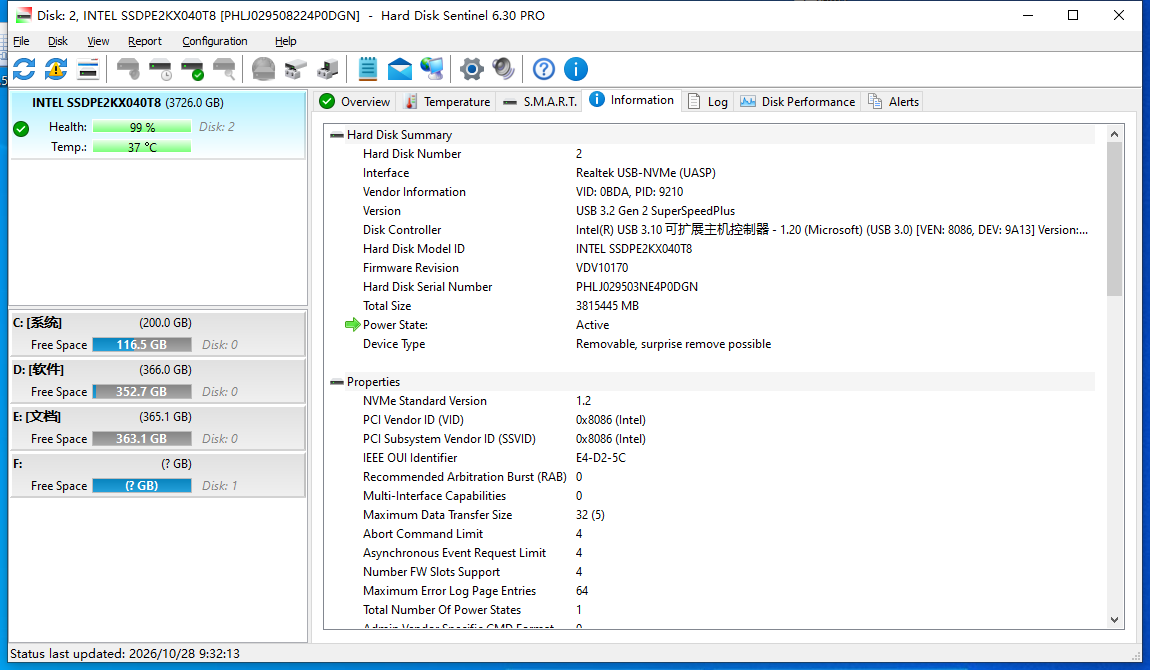The height and width of the screenshot is (670, 1150).
Task: Click the (? GB) free space bar
Action: [x=142, y=485]
